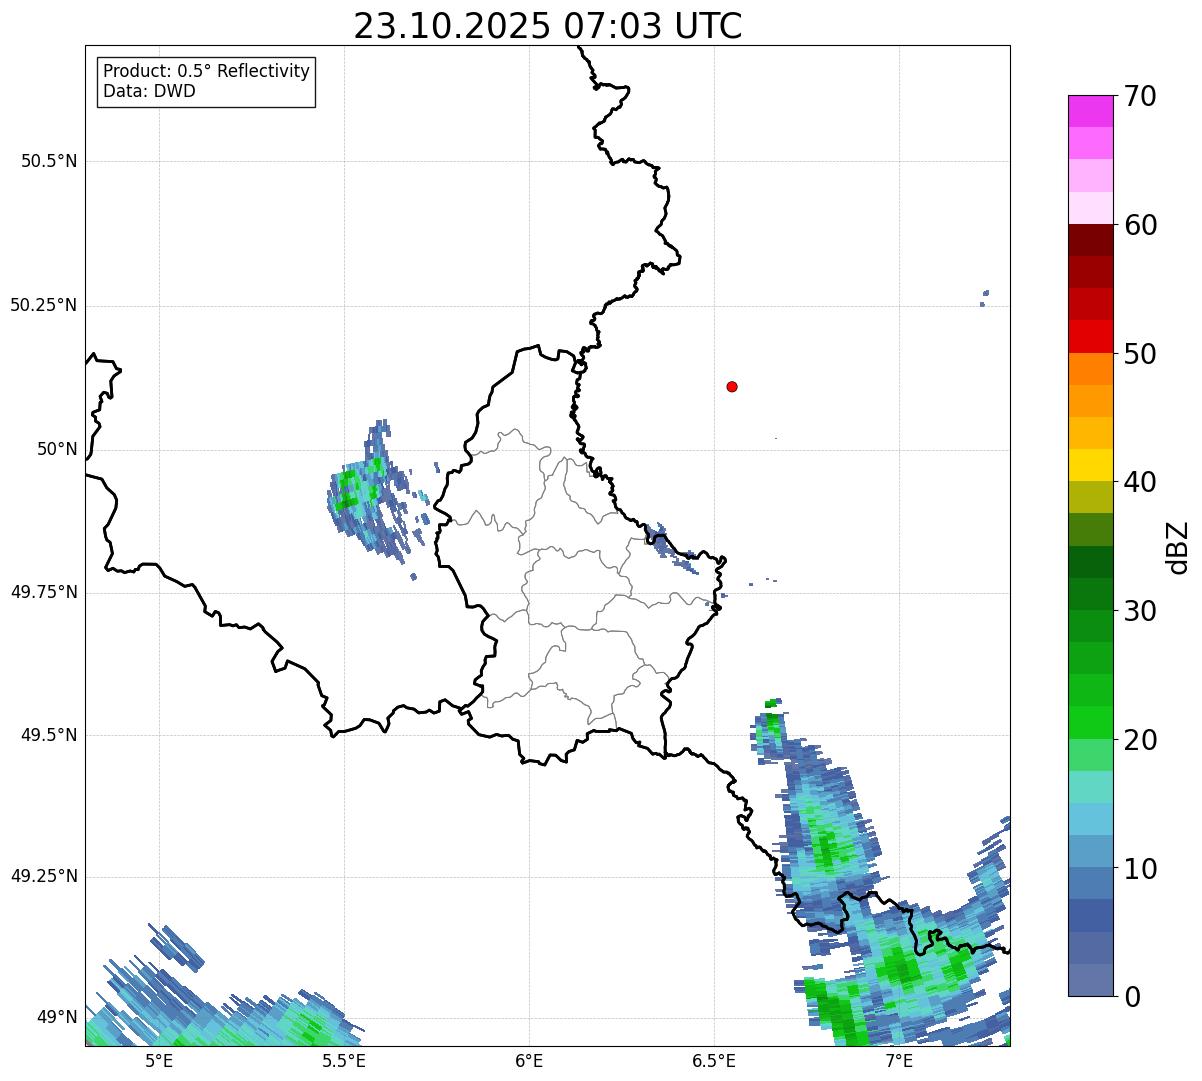Click the 6.5°E longitude label
This screenshot has height=1081, width=1202.
[x=714, y=1061]
